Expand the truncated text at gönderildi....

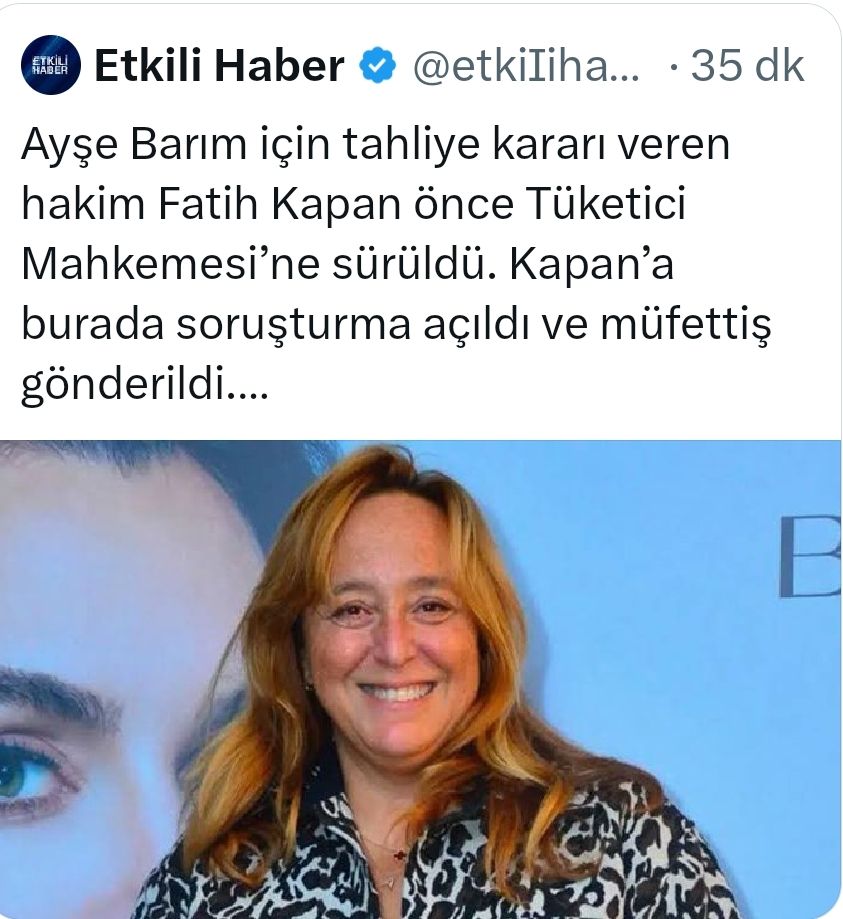click(x=145, y=385)
